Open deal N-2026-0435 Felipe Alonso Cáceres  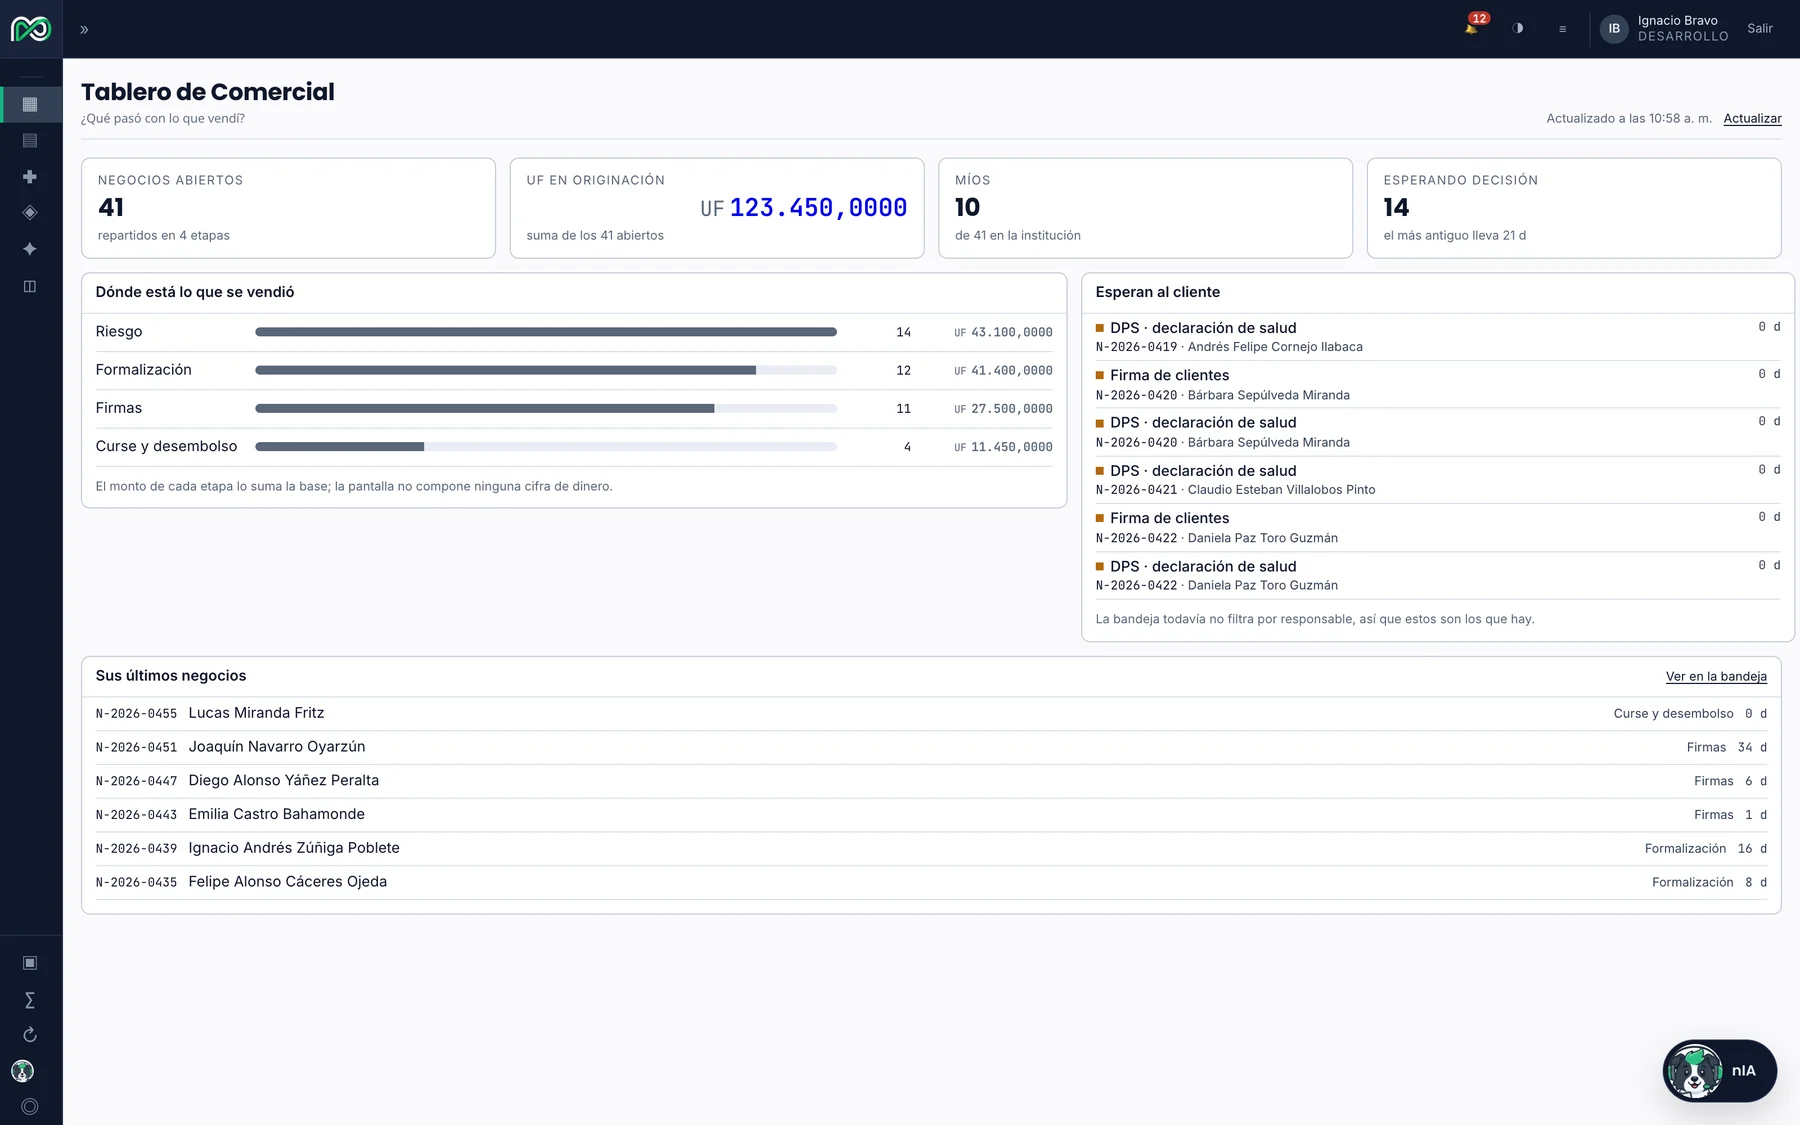[931, 882]
